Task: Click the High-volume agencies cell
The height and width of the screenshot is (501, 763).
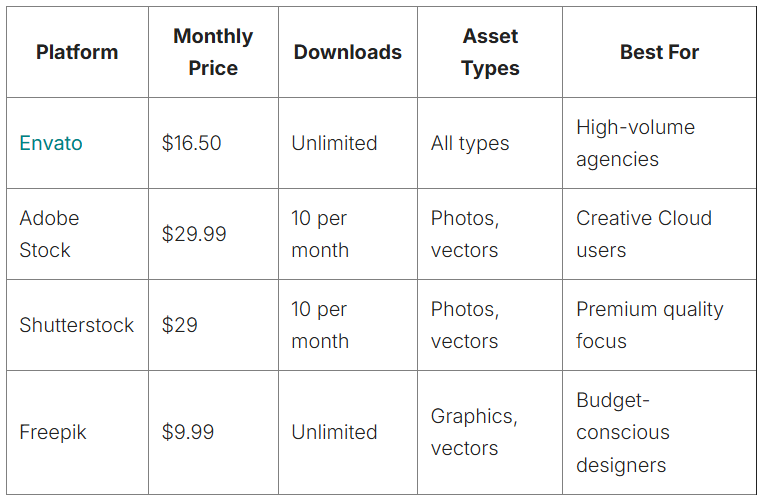Action: pos(635,143)
